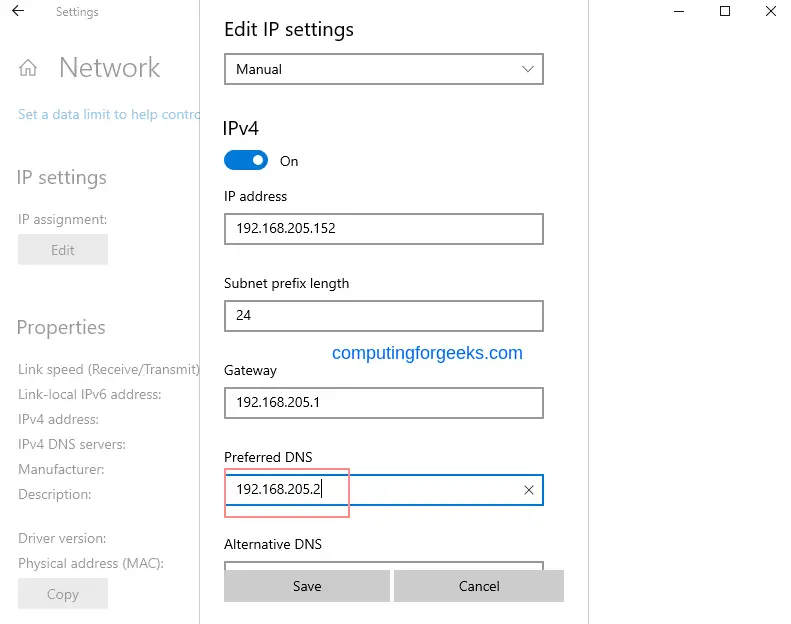
Task: Turn off the IPv4 toggle switch
Action: 246,160
